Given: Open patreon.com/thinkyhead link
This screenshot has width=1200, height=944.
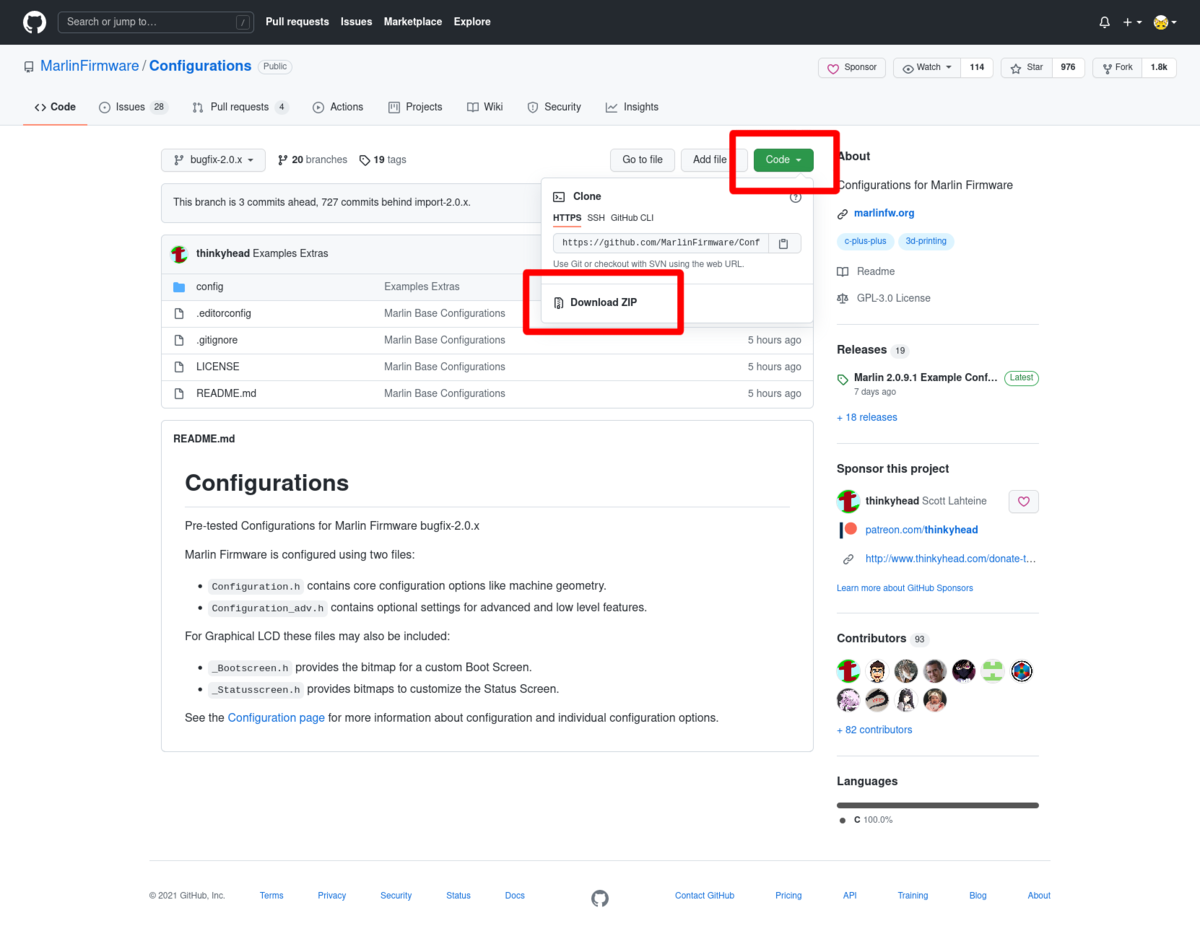Looking at the screenshot, I should tap(921, 530).
